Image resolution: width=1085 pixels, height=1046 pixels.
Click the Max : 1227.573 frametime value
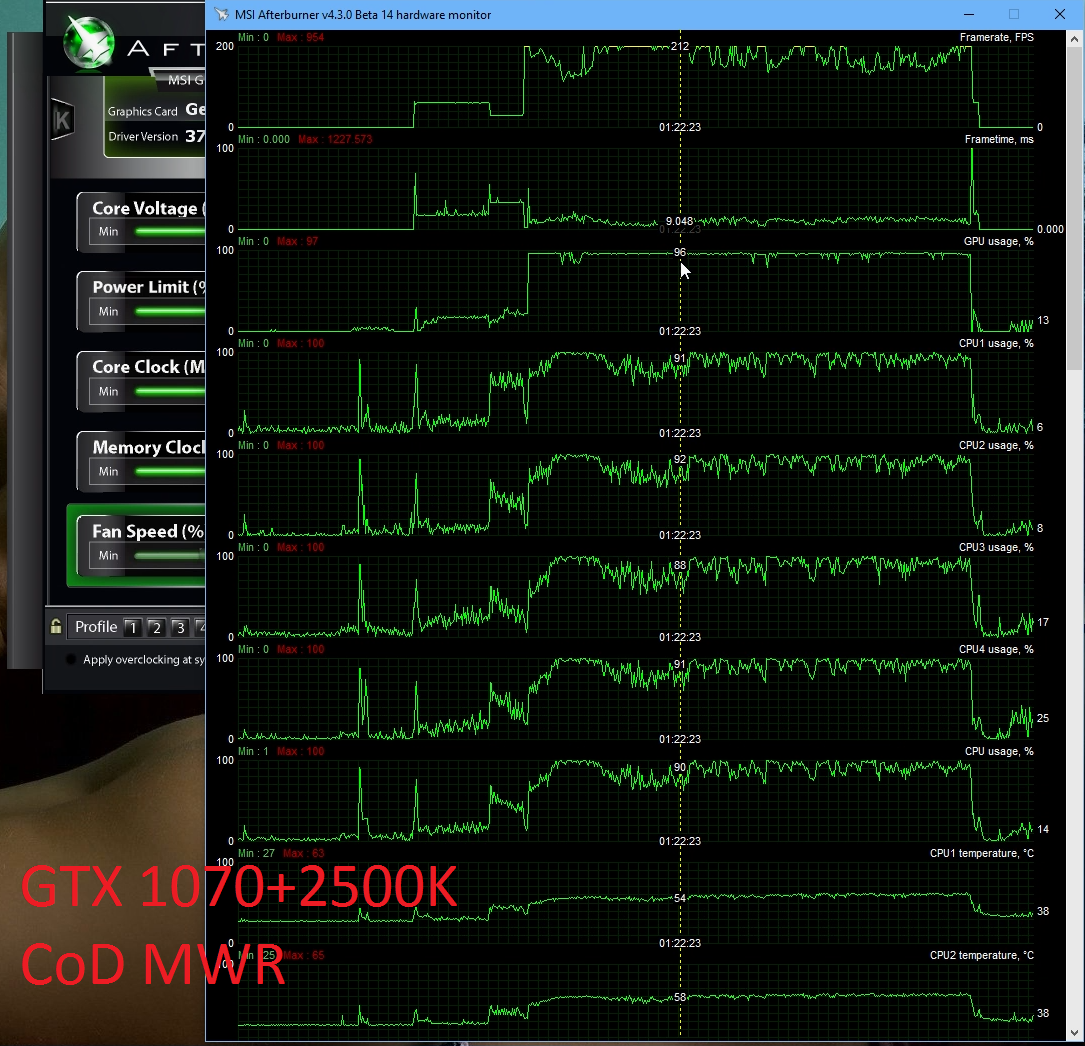[335, 140]
